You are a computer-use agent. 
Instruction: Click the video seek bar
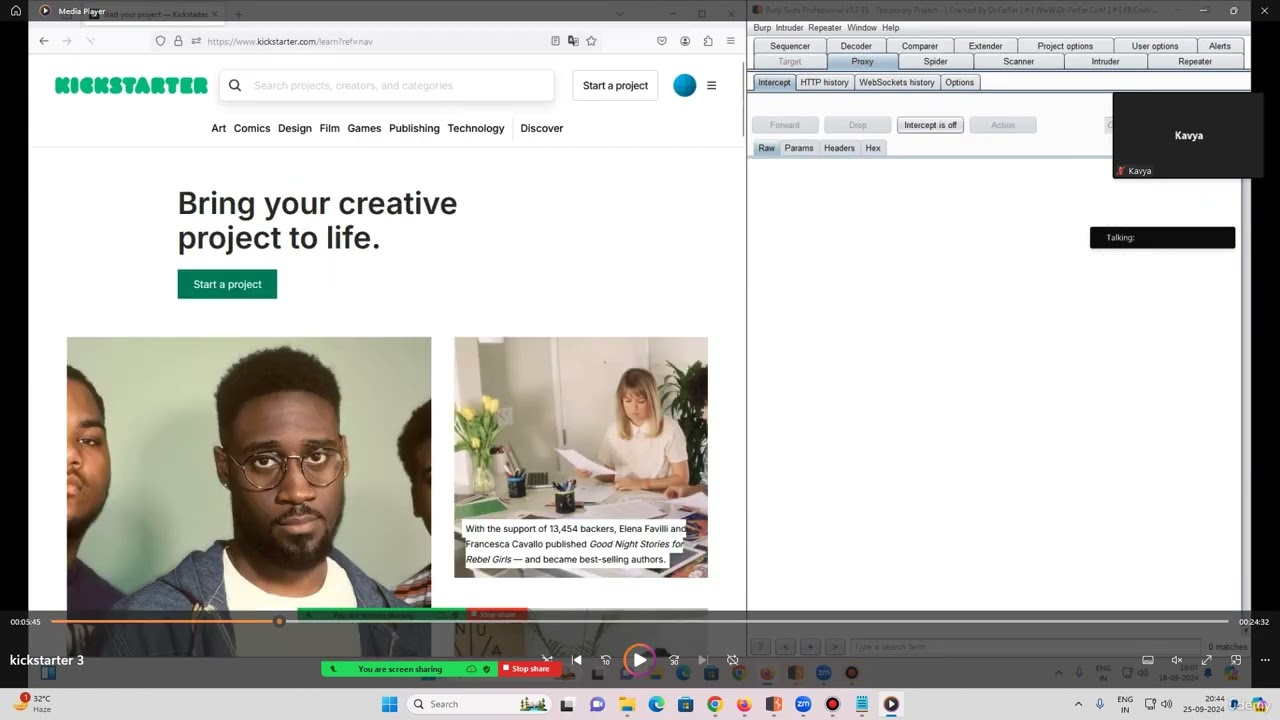click(x=640, y=622)
